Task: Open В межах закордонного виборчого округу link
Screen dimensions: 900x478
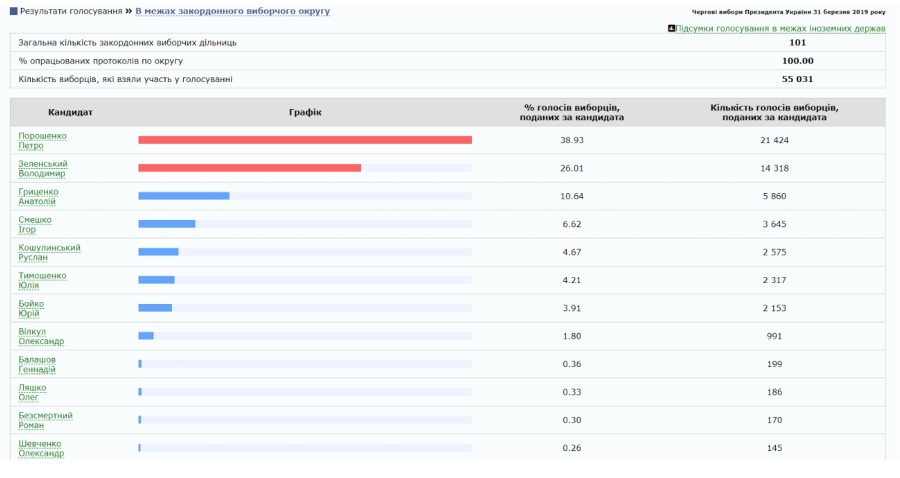Action: click(x=232, y=11)
